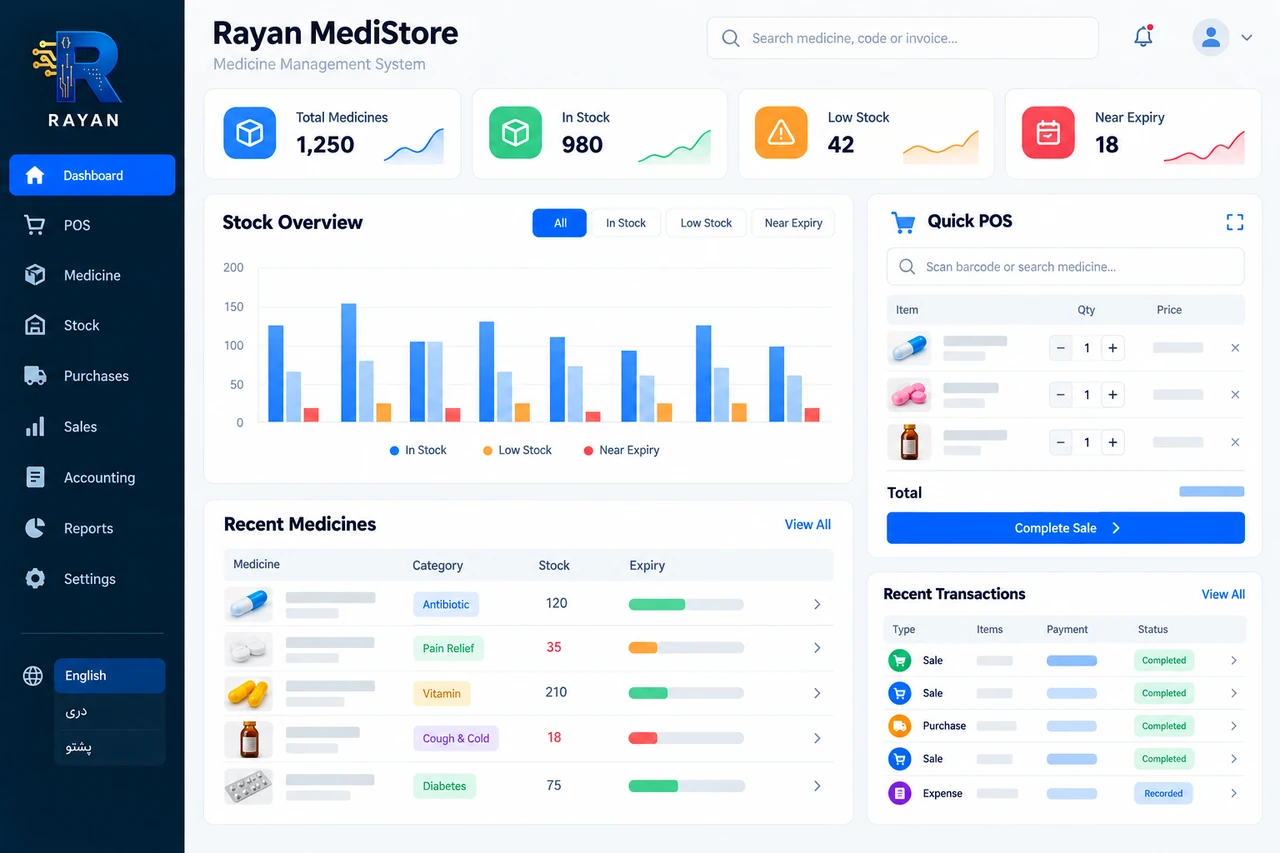Filter Stock Overview by Low Stock
Viewport: 1280px width, 853px height.
[x=706, y=223]
